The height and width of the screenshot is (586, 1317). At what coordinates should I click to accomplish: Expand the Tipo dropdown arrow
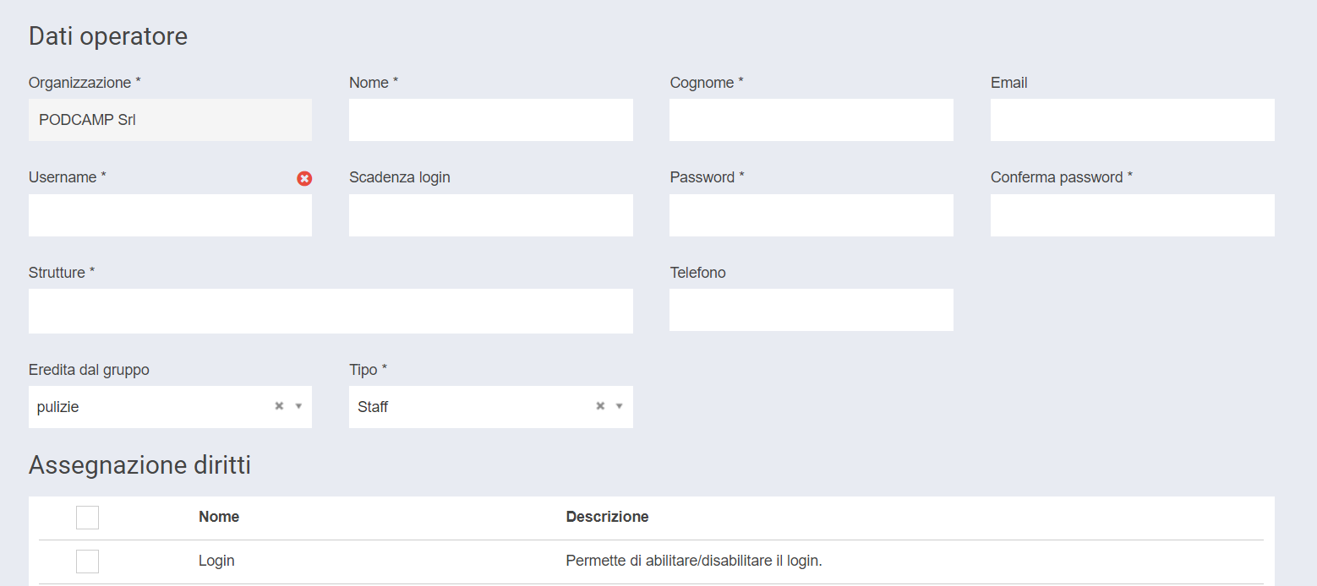pos(620,406)
